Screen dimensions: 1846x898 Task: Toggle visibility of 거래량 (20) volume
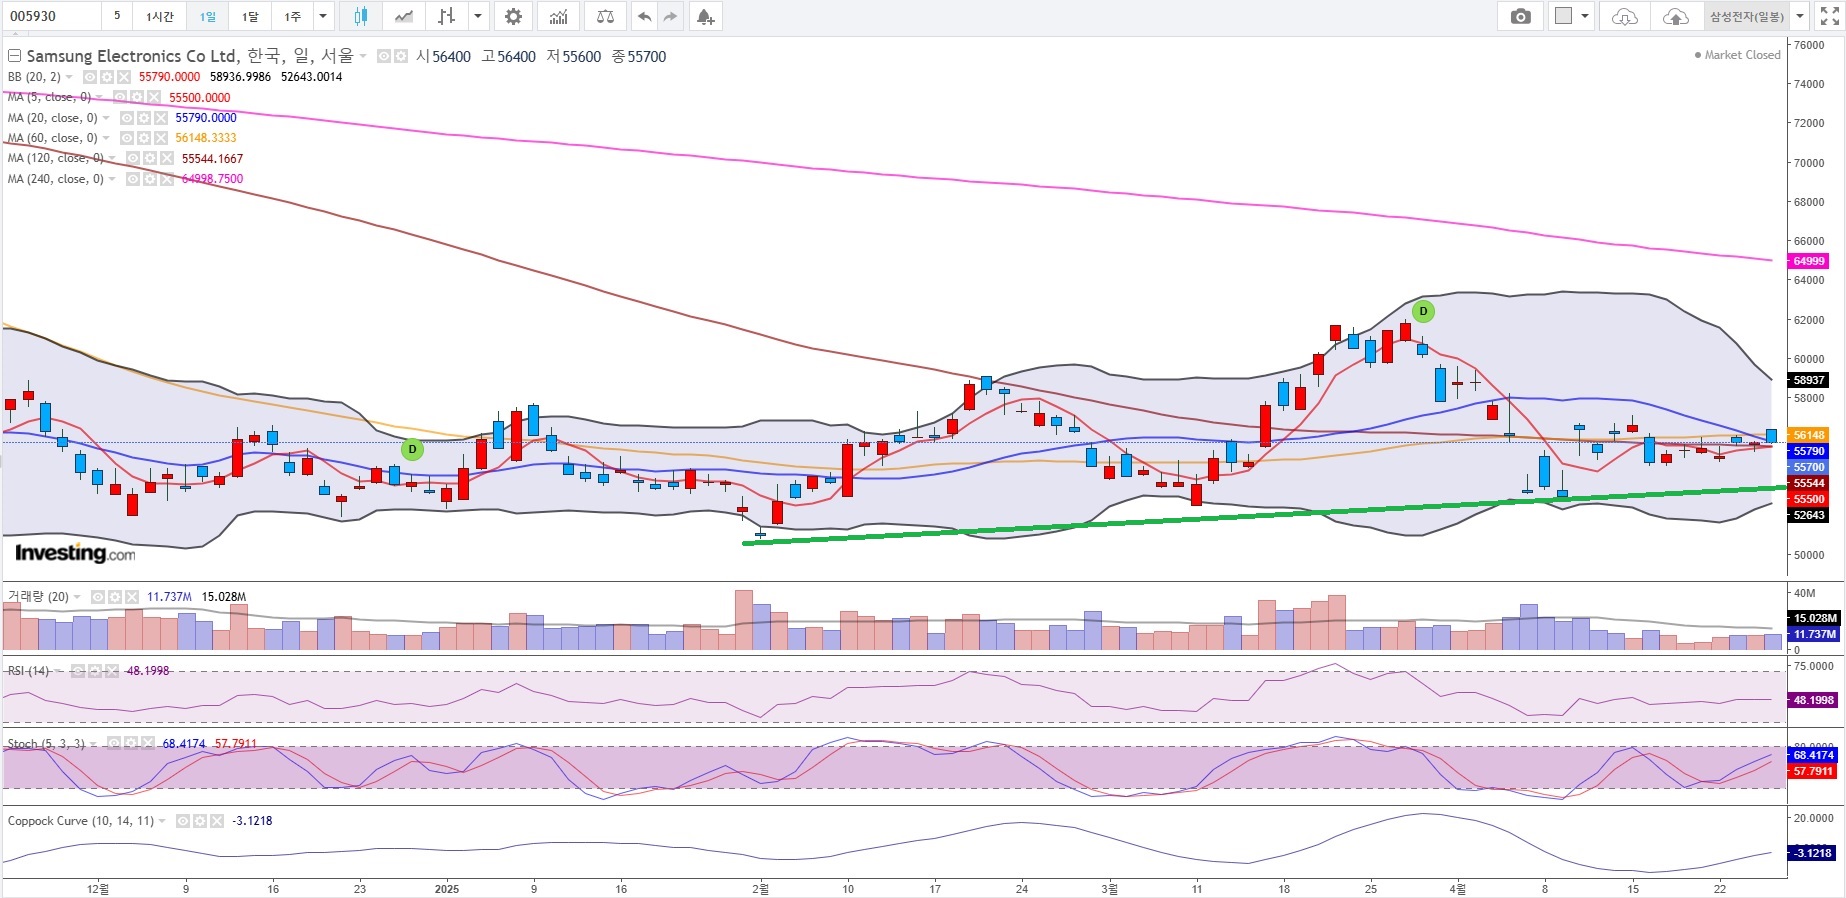(98, 597)
